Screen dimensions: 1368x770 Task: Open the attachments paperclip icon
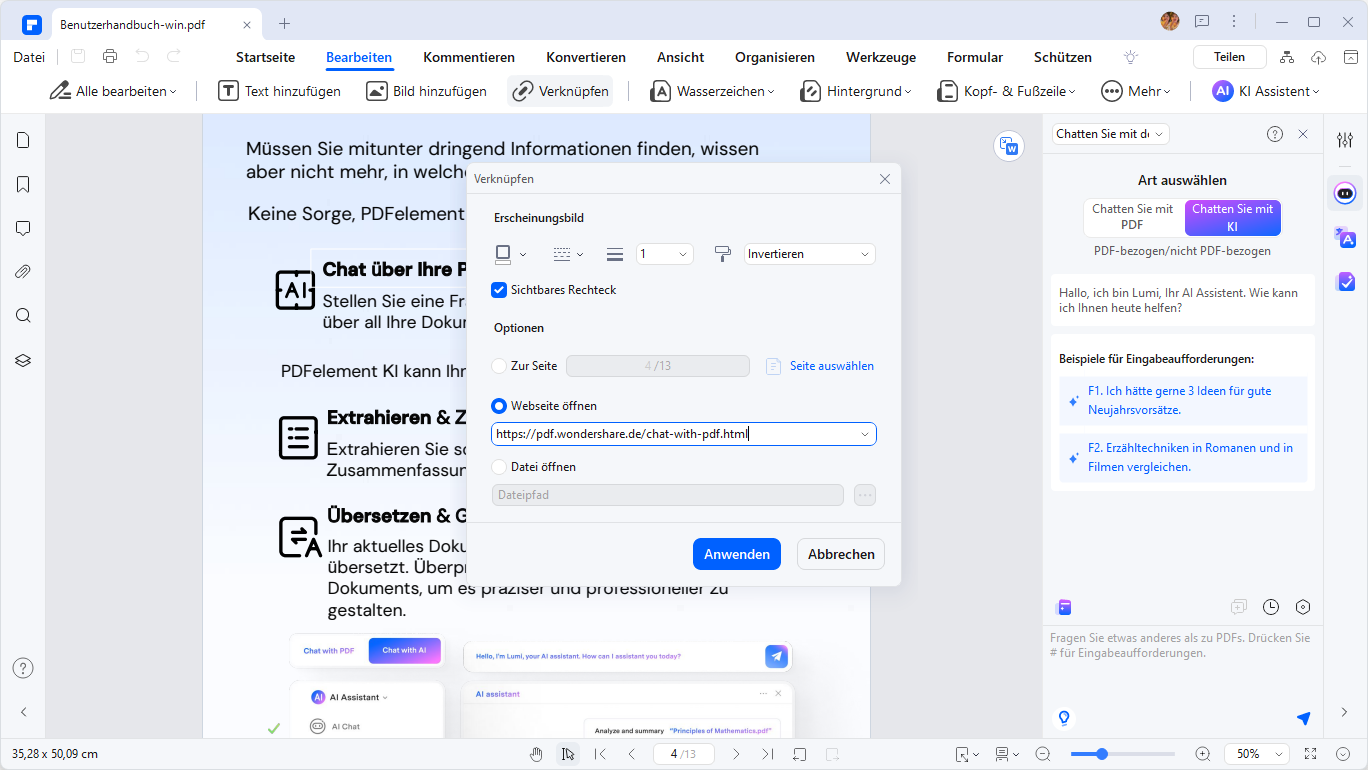click(23, 272)
